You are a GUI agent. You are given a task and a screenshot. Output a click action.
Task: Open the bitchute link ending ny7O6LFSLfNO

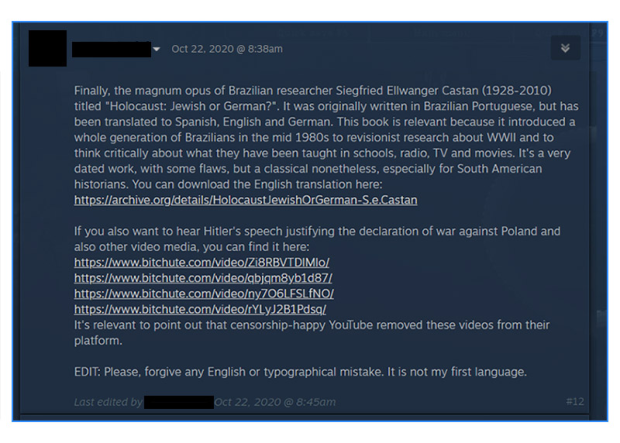(x=204, y=294)
